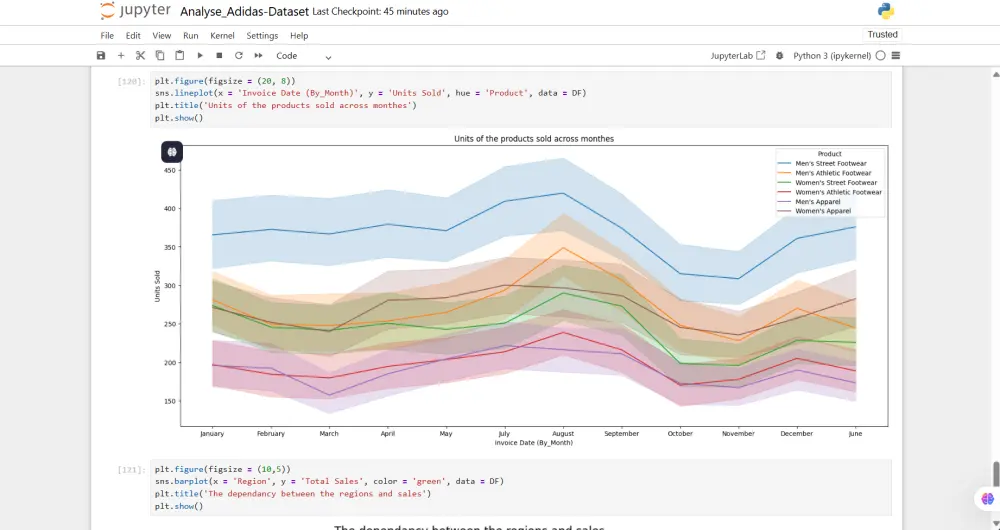
Task: Click the Trusted notebook button
Action: tap(882, 34)
